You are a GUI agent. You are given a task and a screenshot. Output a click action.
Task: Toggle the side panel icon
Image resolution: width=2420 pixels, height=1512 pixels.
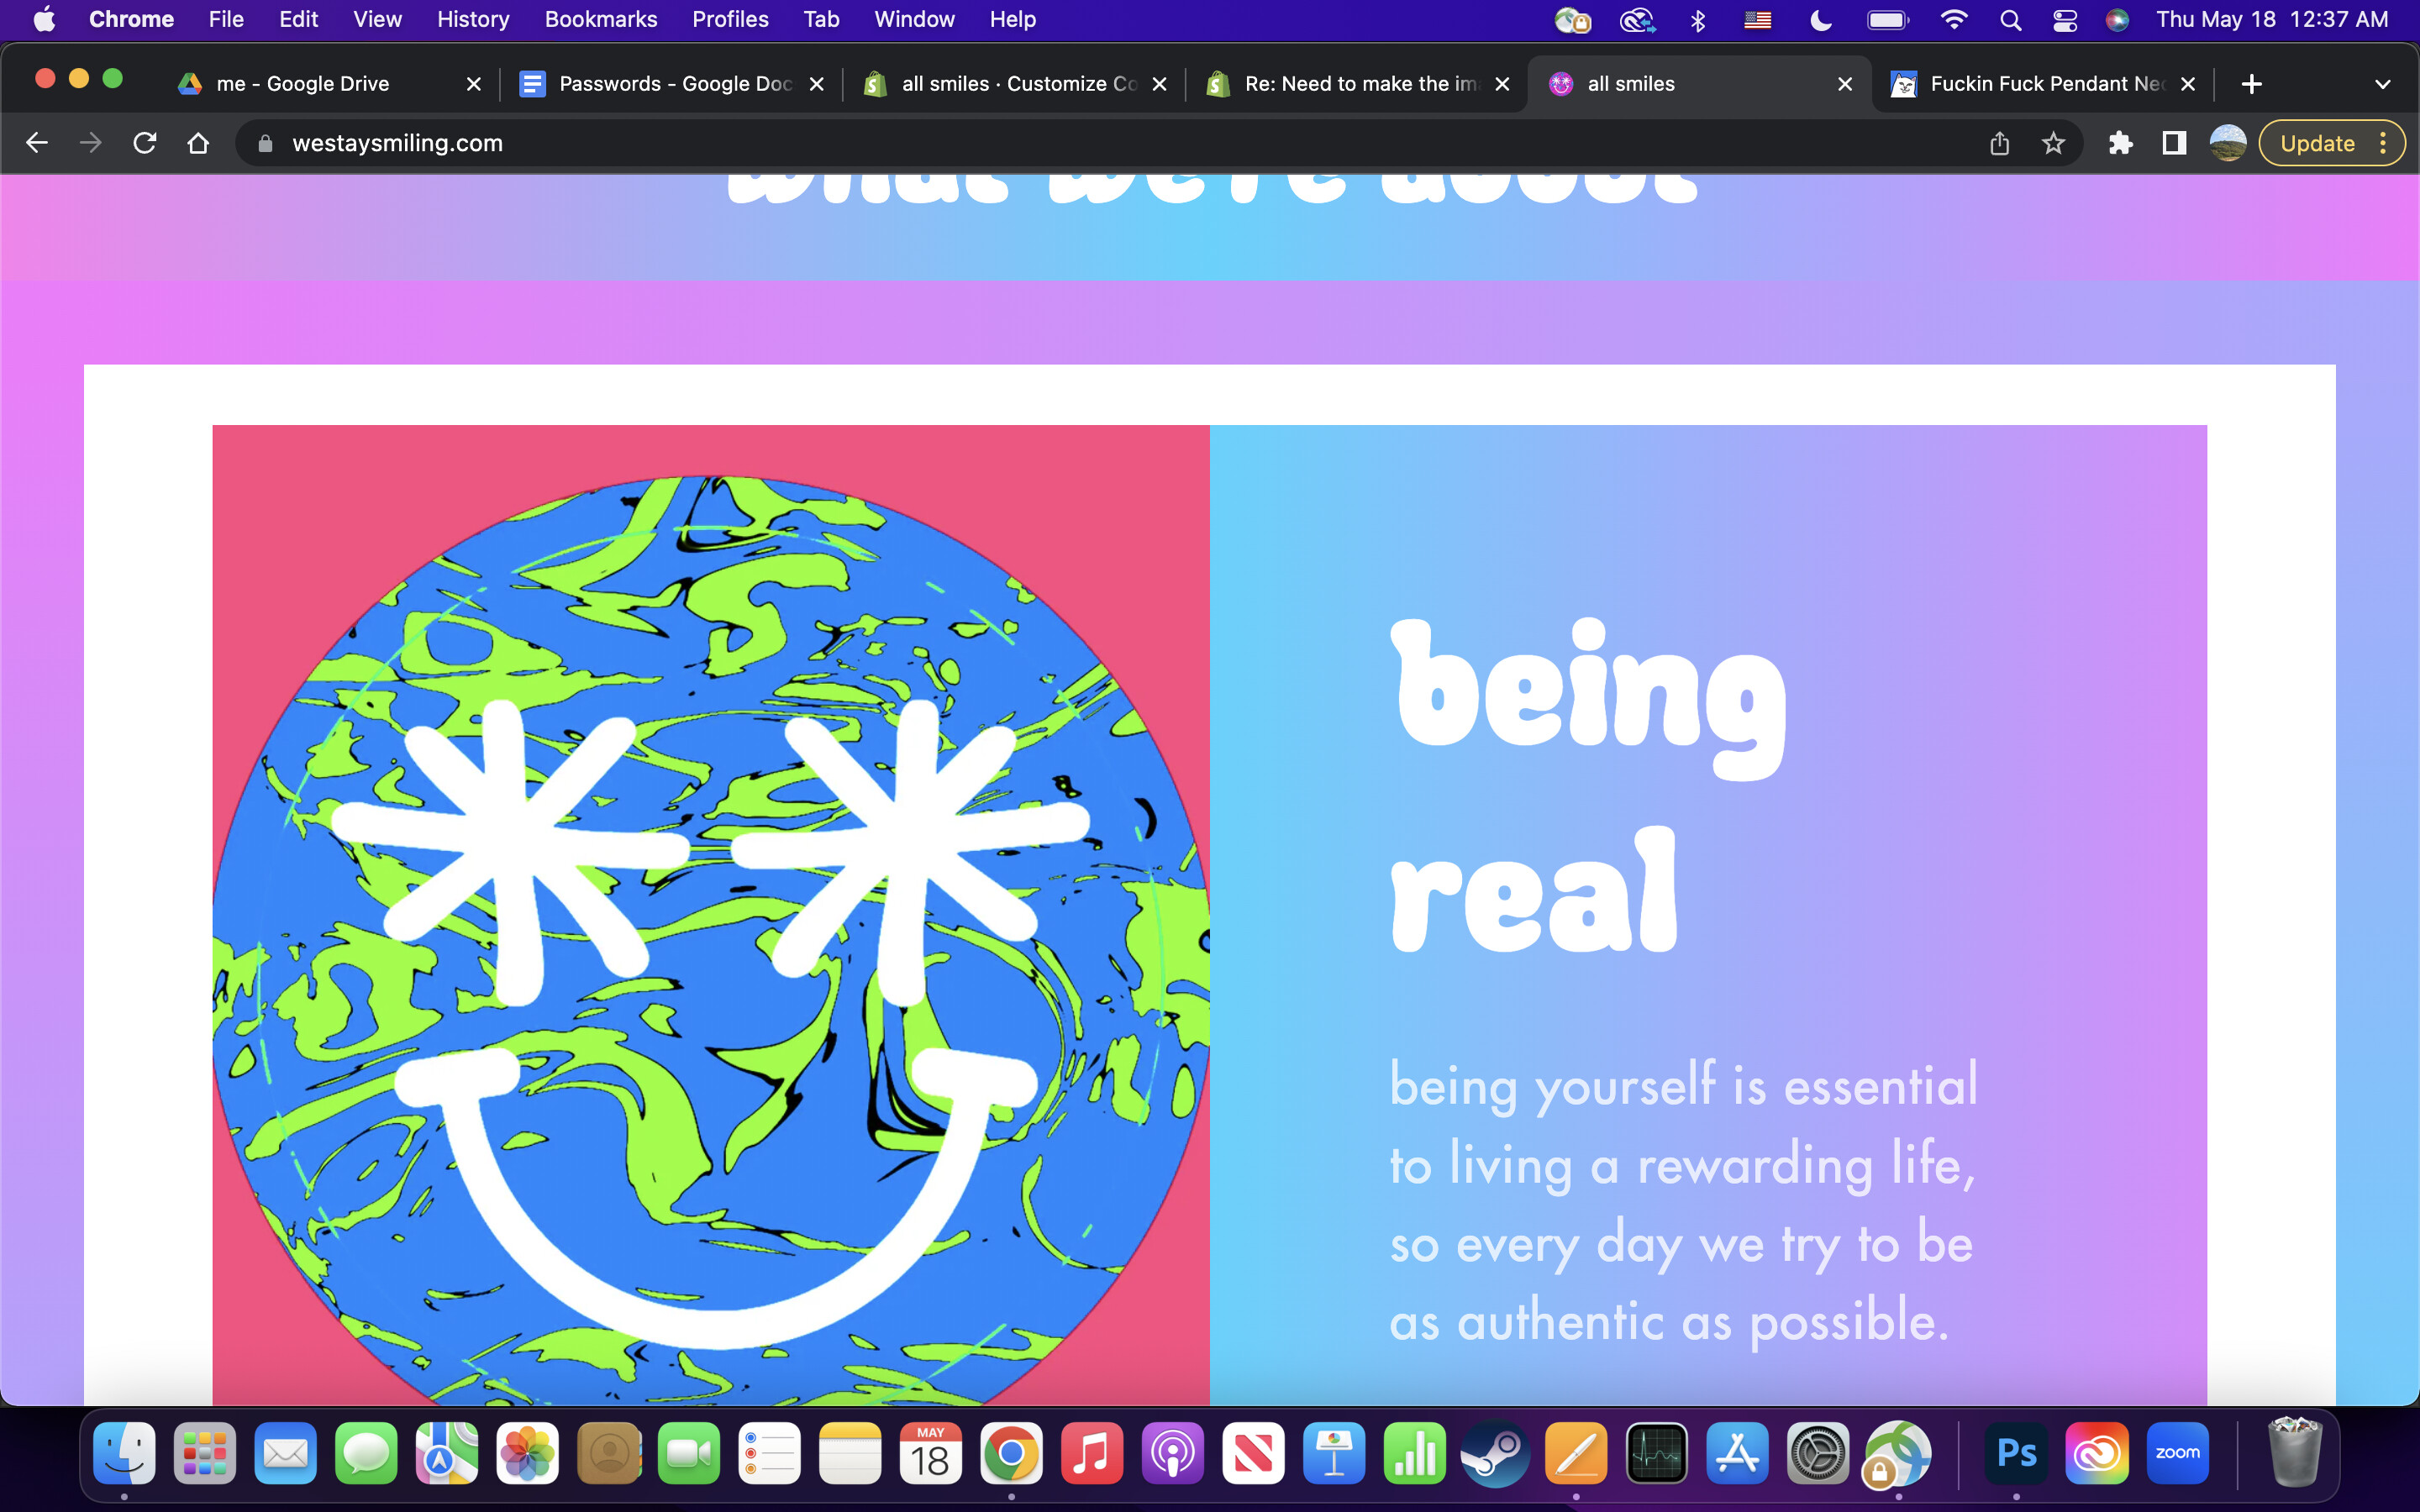[2173, 143]
